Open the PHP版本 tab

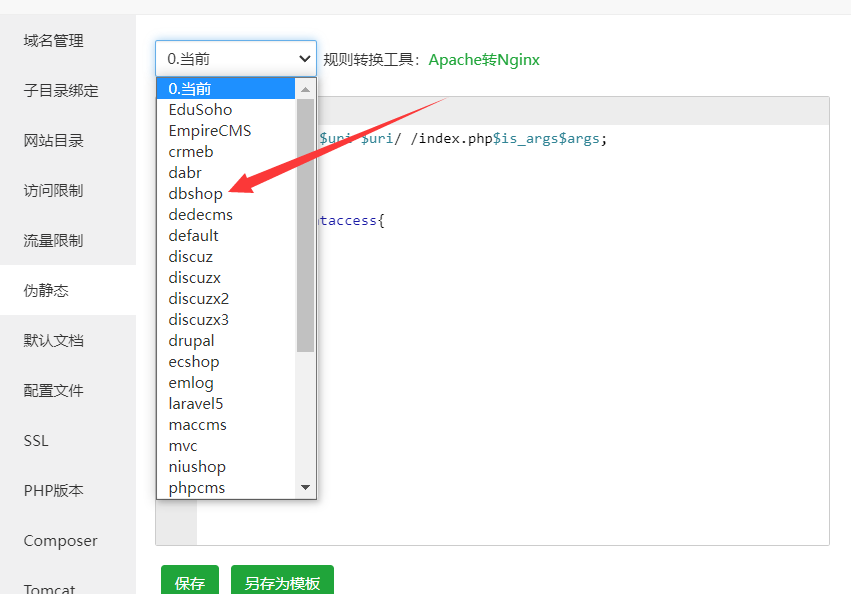54,491
